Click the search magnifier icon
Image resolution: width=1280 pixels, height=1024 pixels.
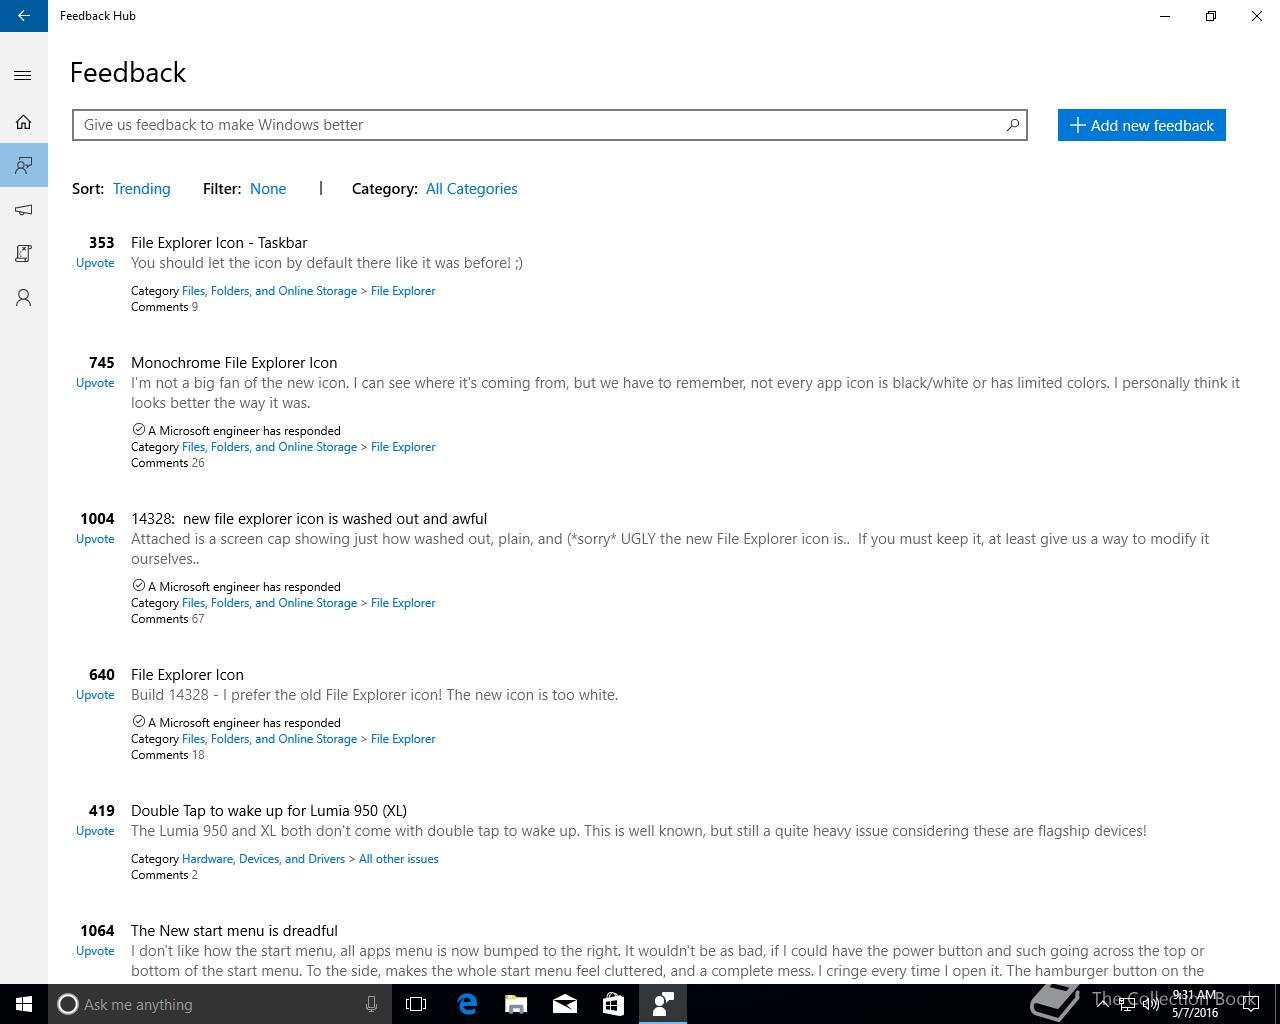(x=1012, y=125)
